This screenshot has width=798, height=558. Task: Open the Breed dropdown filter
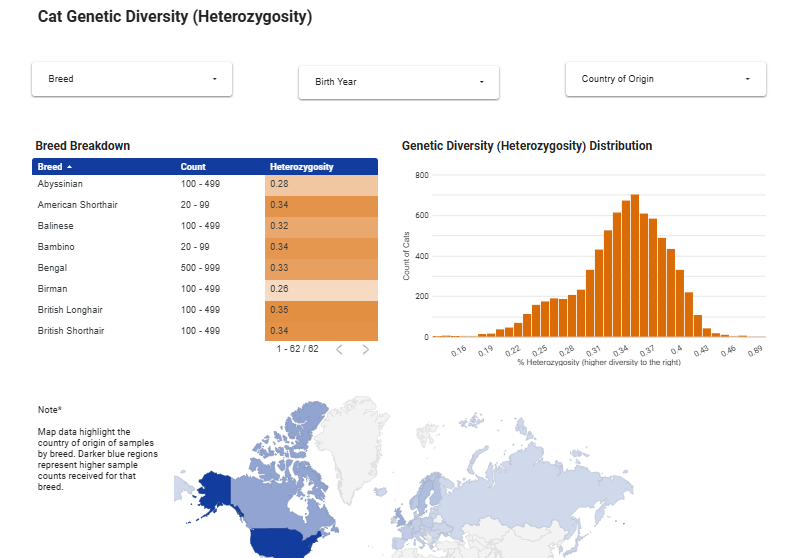(132, 79)
